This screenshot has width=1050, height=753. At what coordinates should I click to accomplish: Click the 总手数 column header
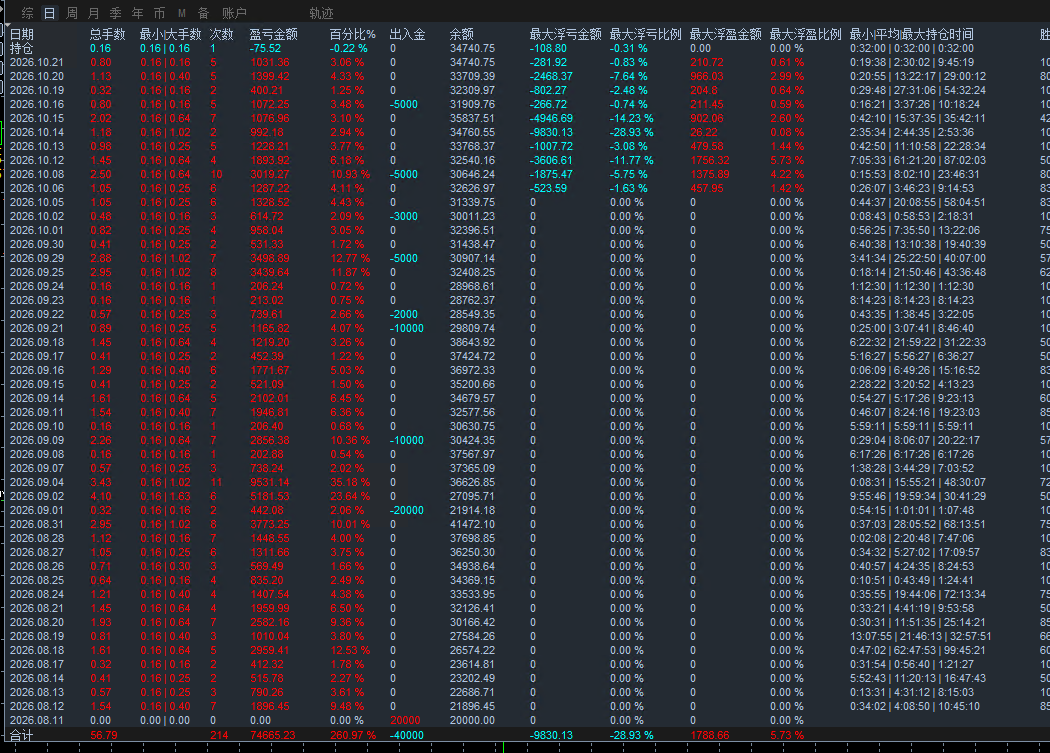click(x=108, y=34)
